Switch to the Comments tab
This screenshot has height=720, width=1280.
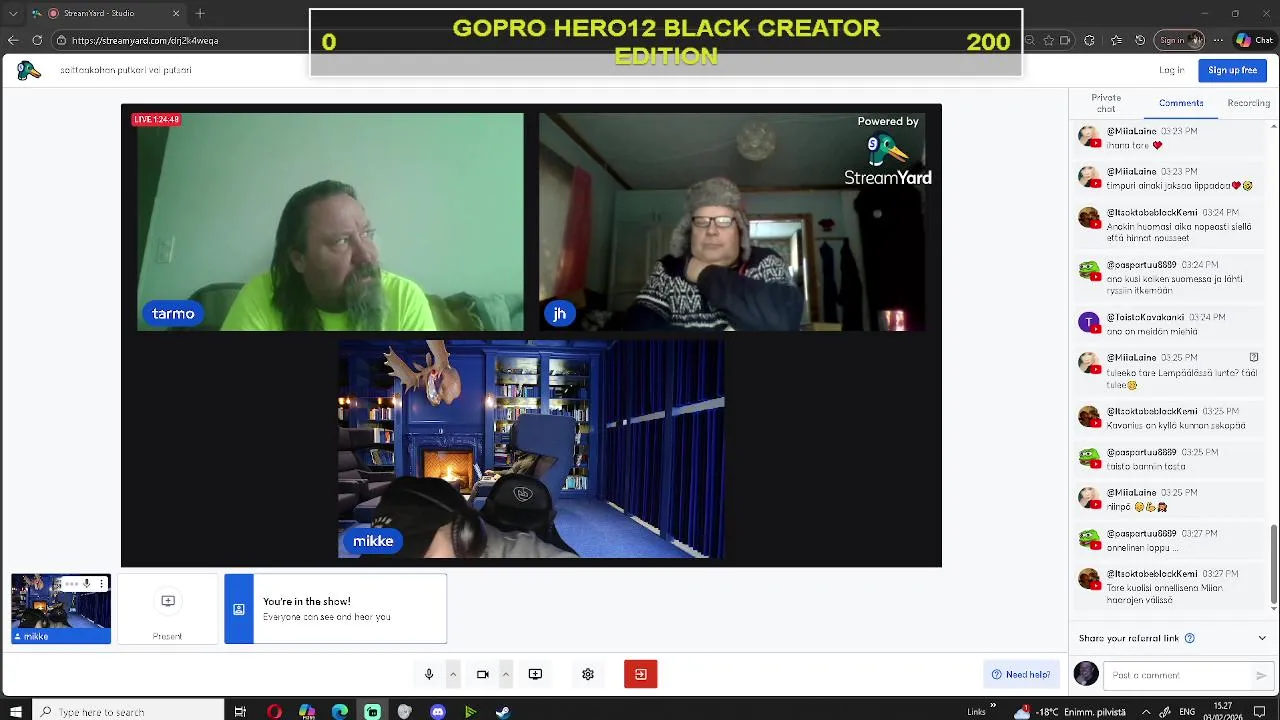point(1181,103)
